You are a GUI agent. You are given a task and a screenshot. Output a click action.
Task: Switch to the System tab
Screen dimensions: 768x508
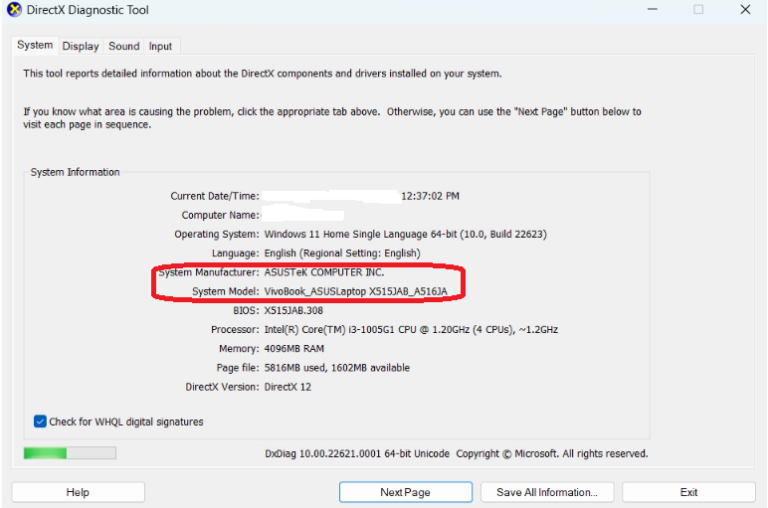(x=35, y=45)
